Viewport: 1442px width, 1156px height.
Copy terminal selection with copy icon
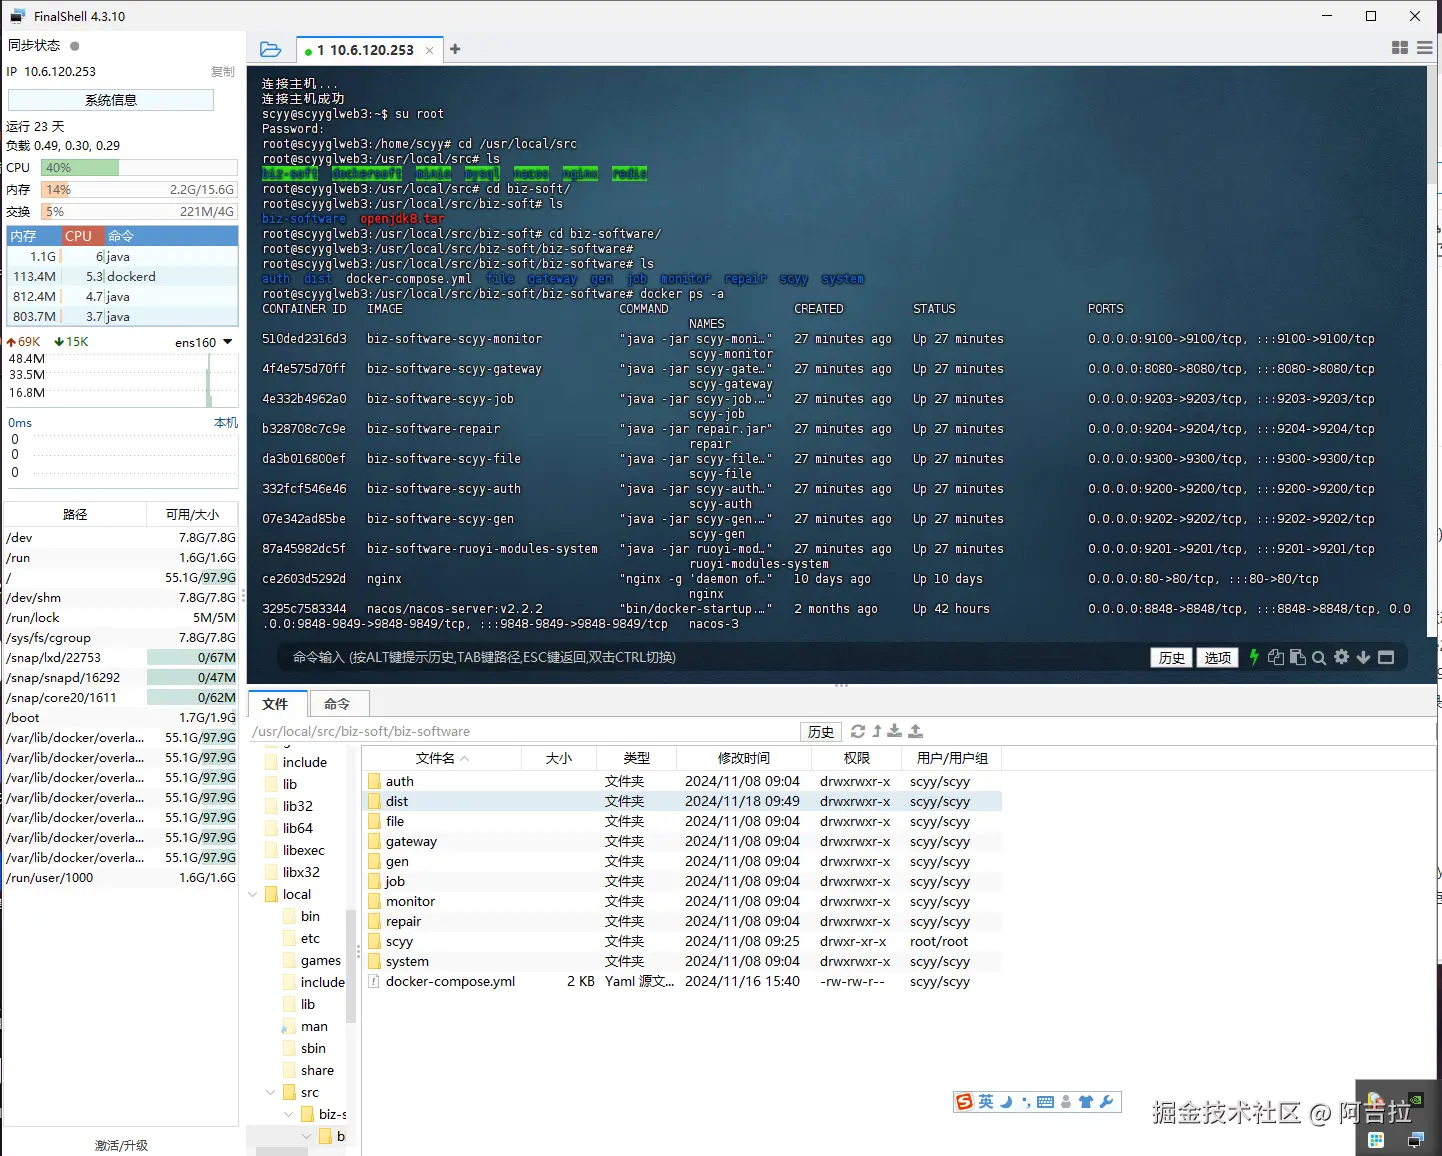click(x=1276, y=657)
